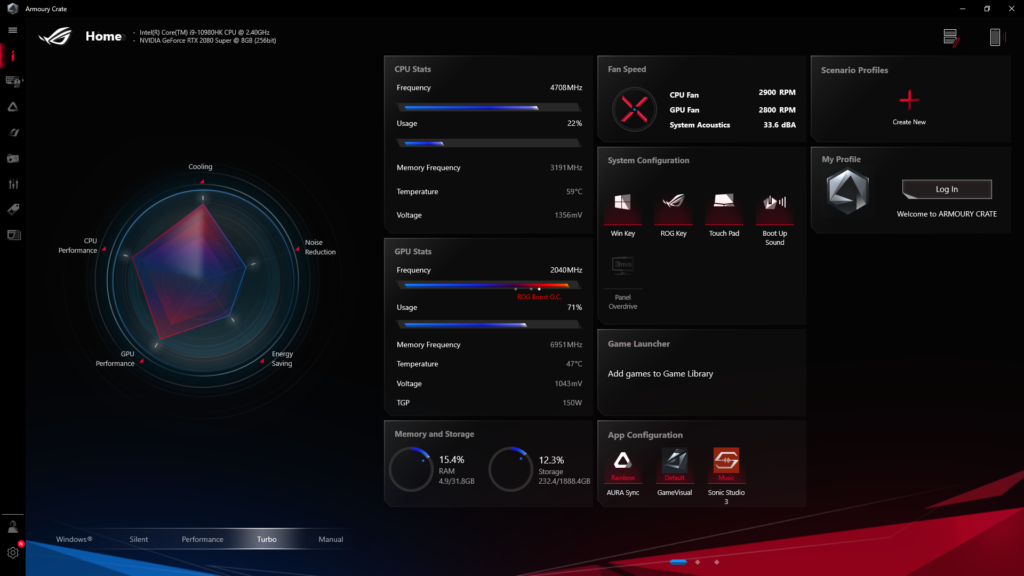Toggle the ROG Key setting

point(673,208)
